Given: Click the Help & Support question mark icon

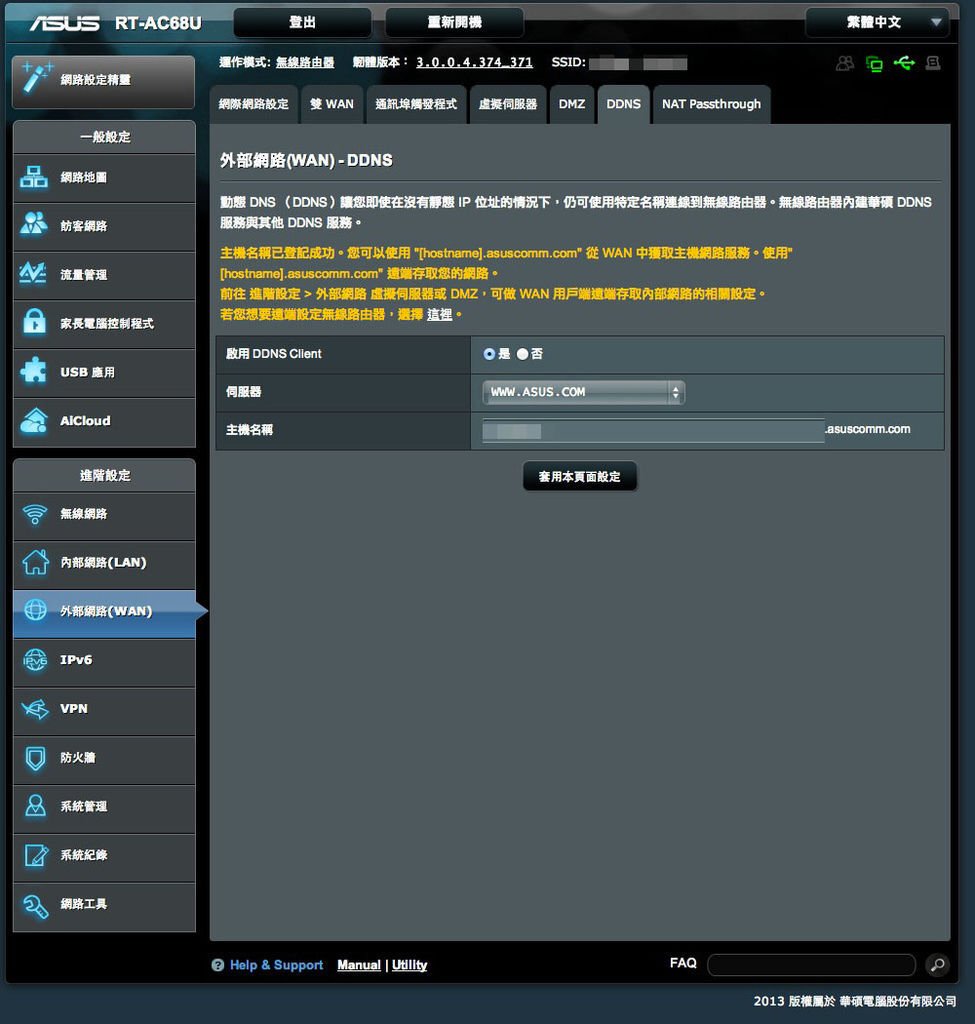Looking at the screenshot, I should tap(217, 965).
